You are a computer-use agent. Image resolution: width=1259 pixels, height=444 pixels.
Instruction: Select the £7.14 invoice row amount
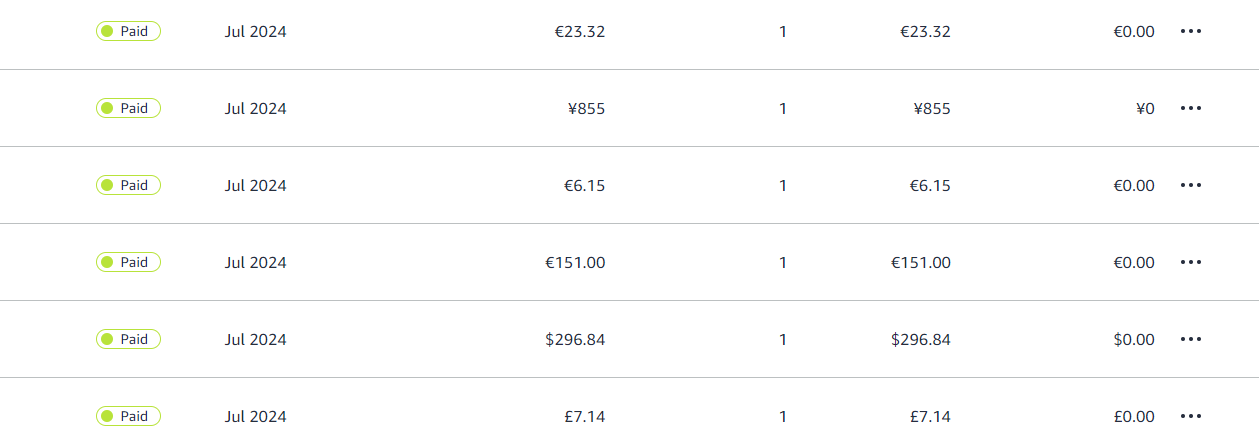(581, 416)
